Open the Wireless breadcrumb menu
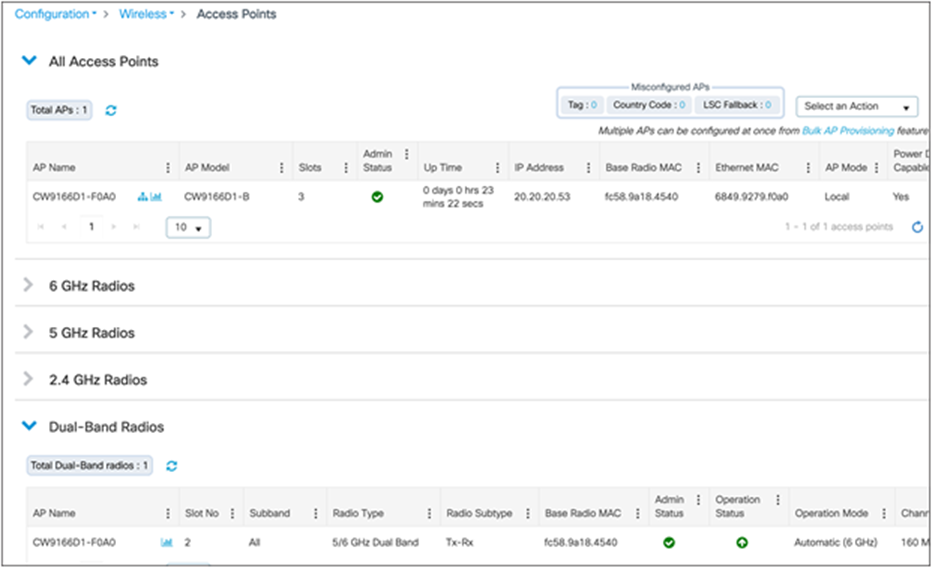 [x=146, y=14]
